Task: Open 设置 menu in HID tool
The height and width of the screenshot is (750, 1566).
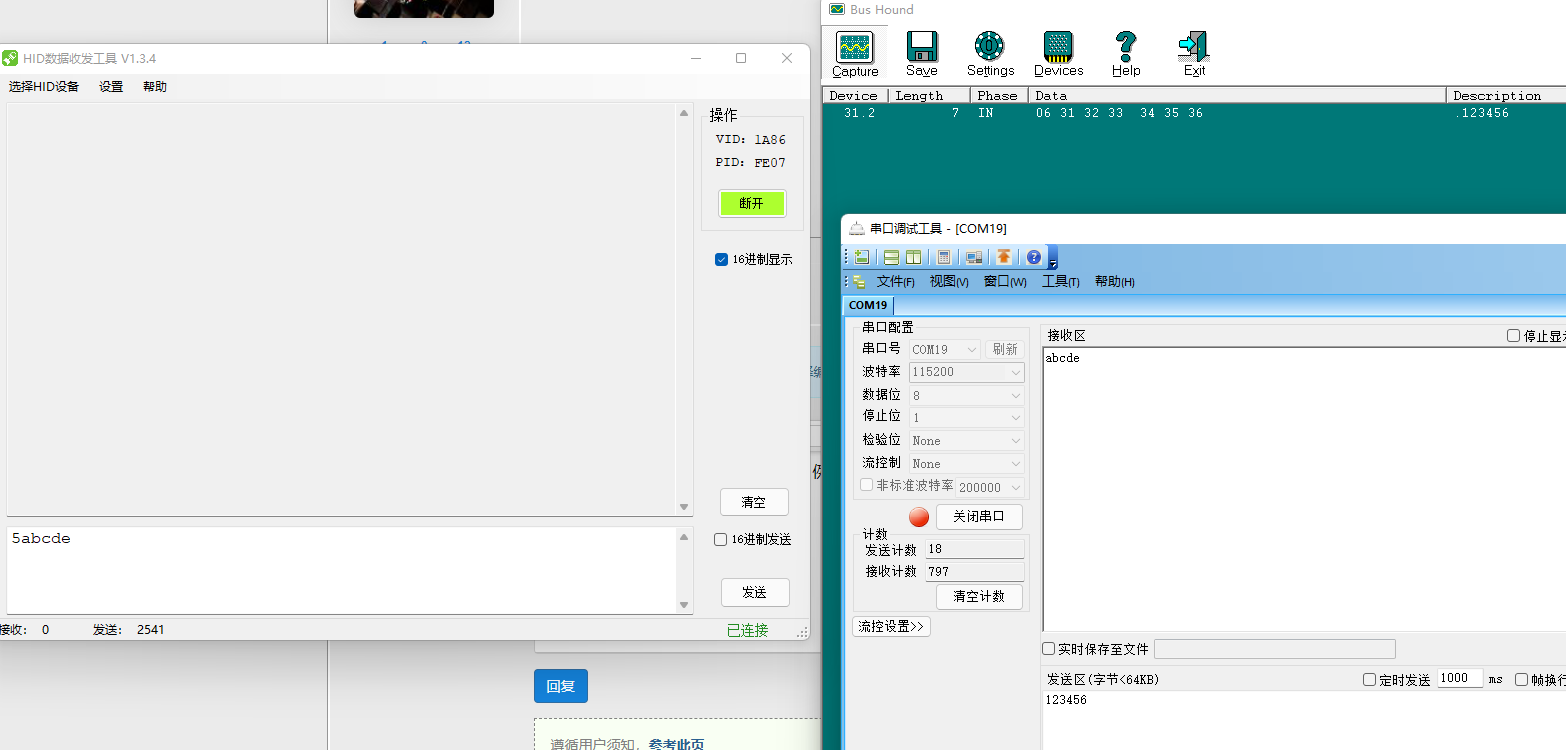Action: click(x=111, y=87)
